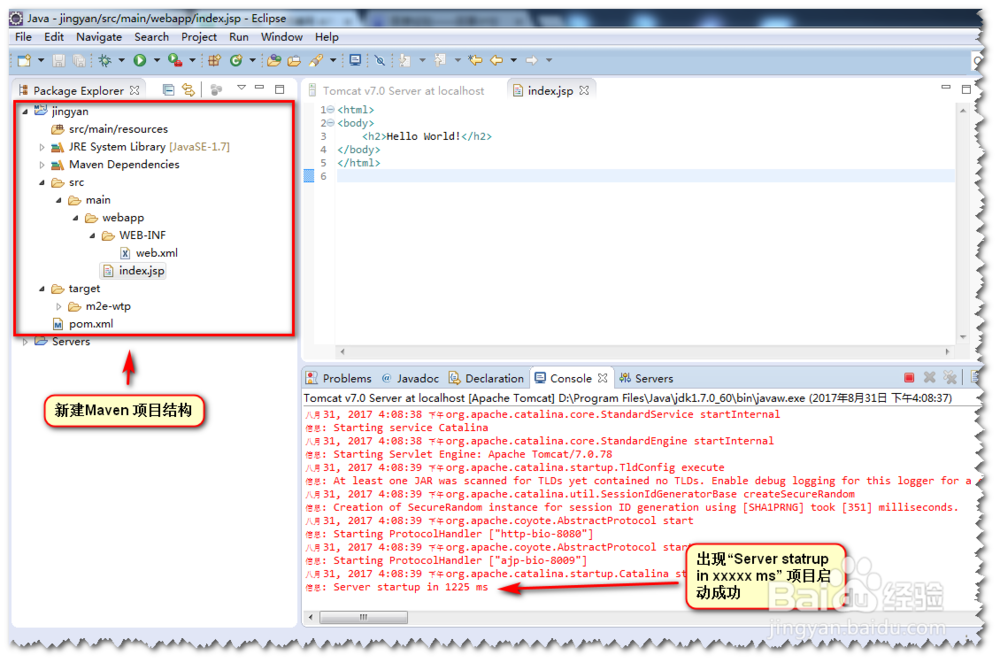Open the Project menu
This screenshot has width=1000, height=663.
(199, 37)
